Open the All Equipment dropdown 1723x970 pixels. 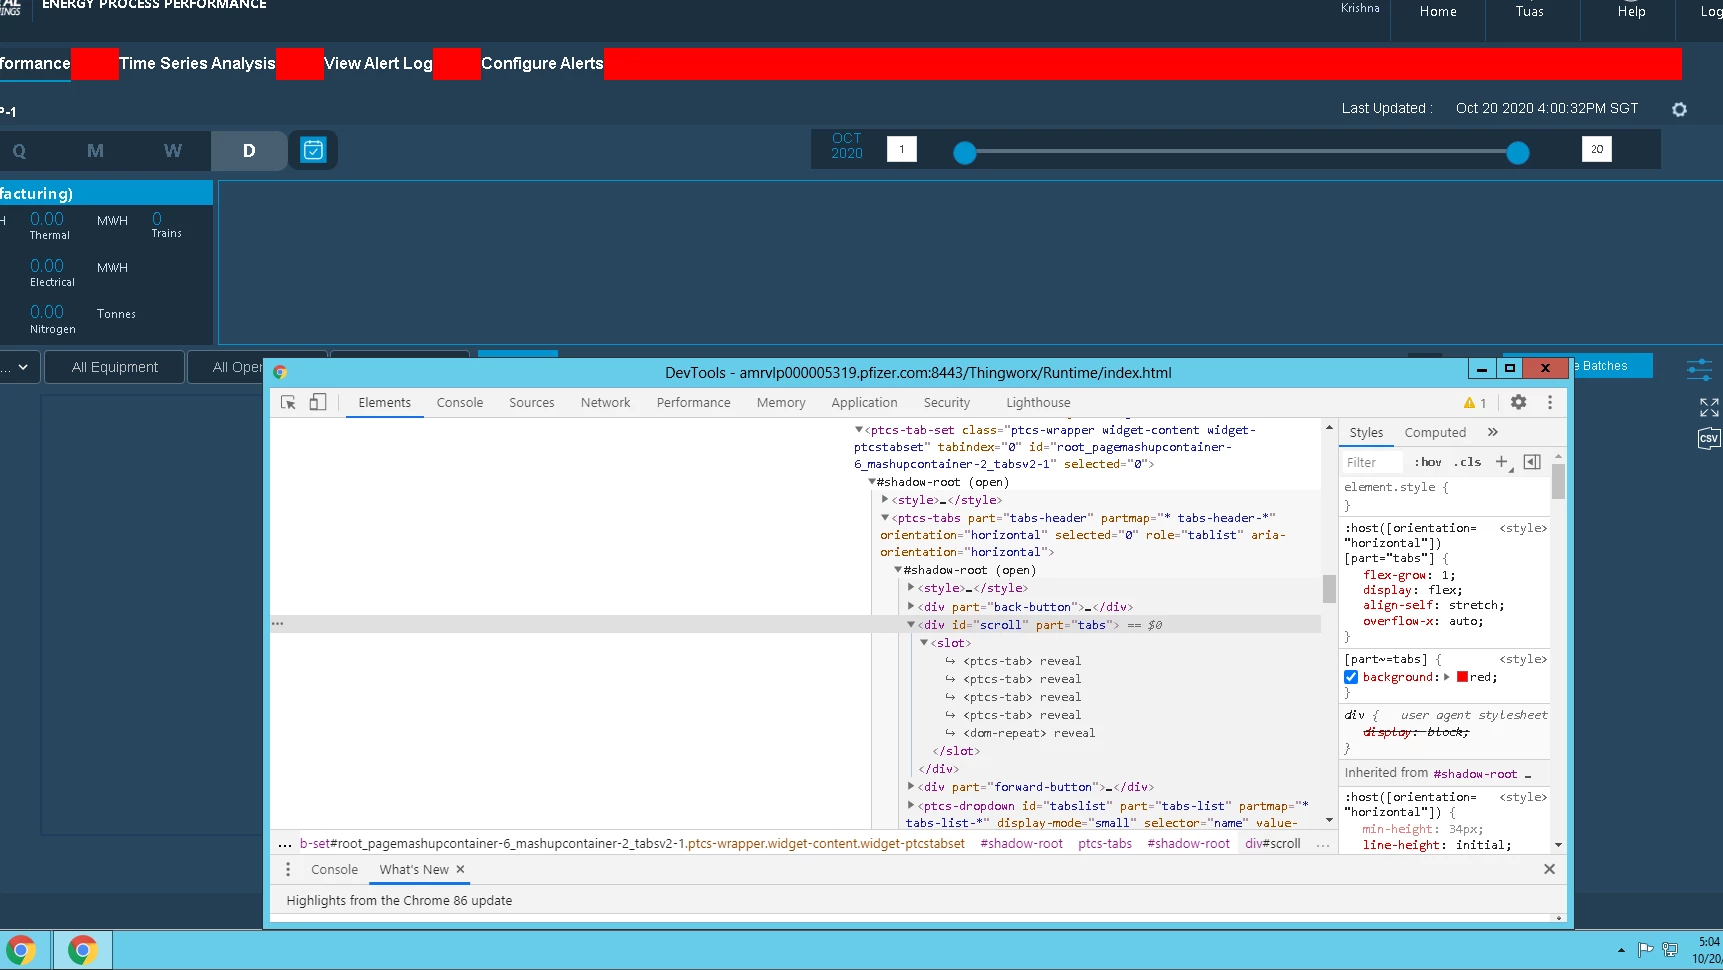(115, 367)
